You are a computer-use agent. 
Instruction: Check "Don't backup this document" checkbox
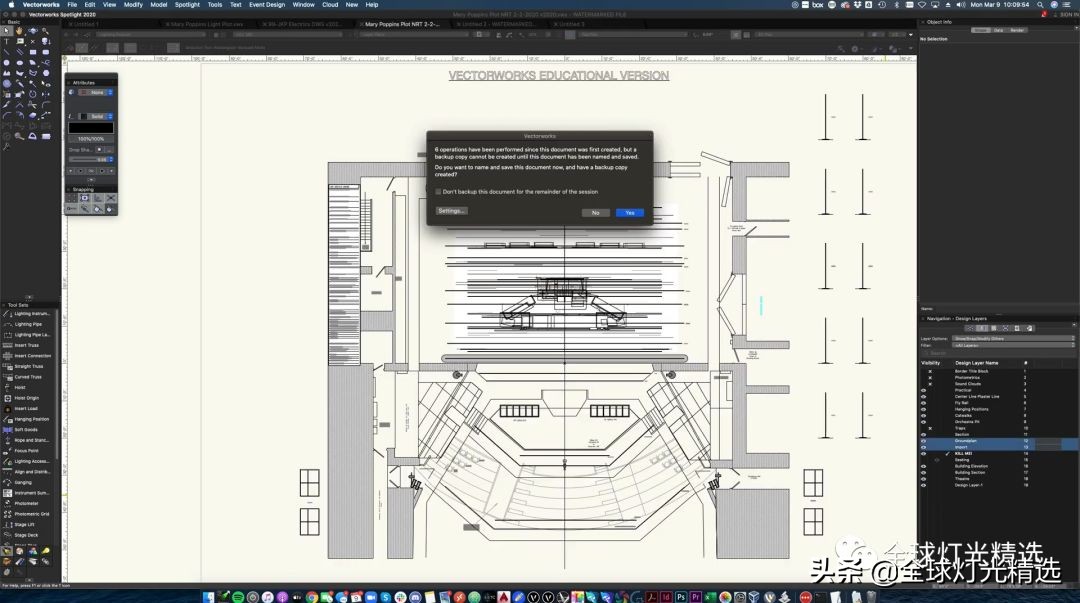tap(438, 192)
